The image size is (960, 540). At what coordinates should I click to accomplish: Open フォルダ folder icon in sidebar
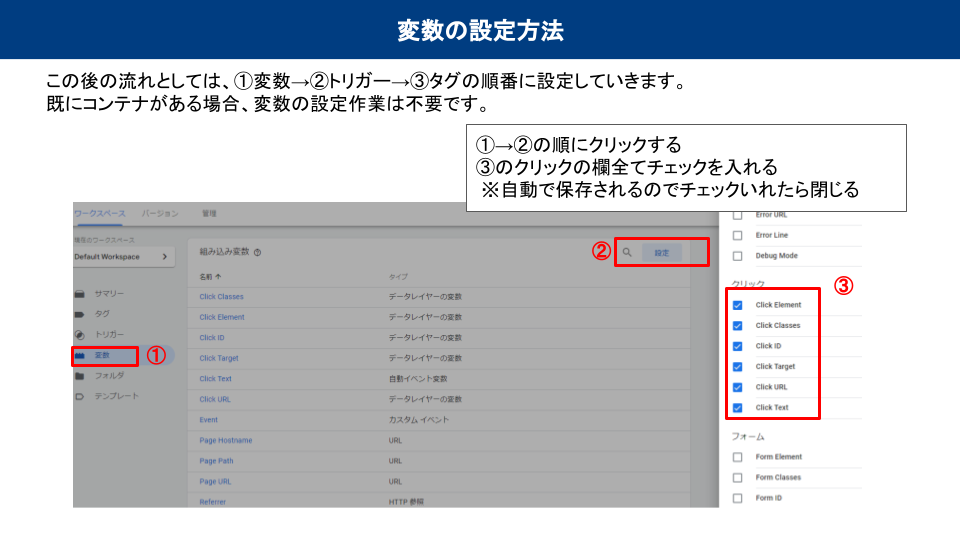pyautogui.click(x=79, y=376)
